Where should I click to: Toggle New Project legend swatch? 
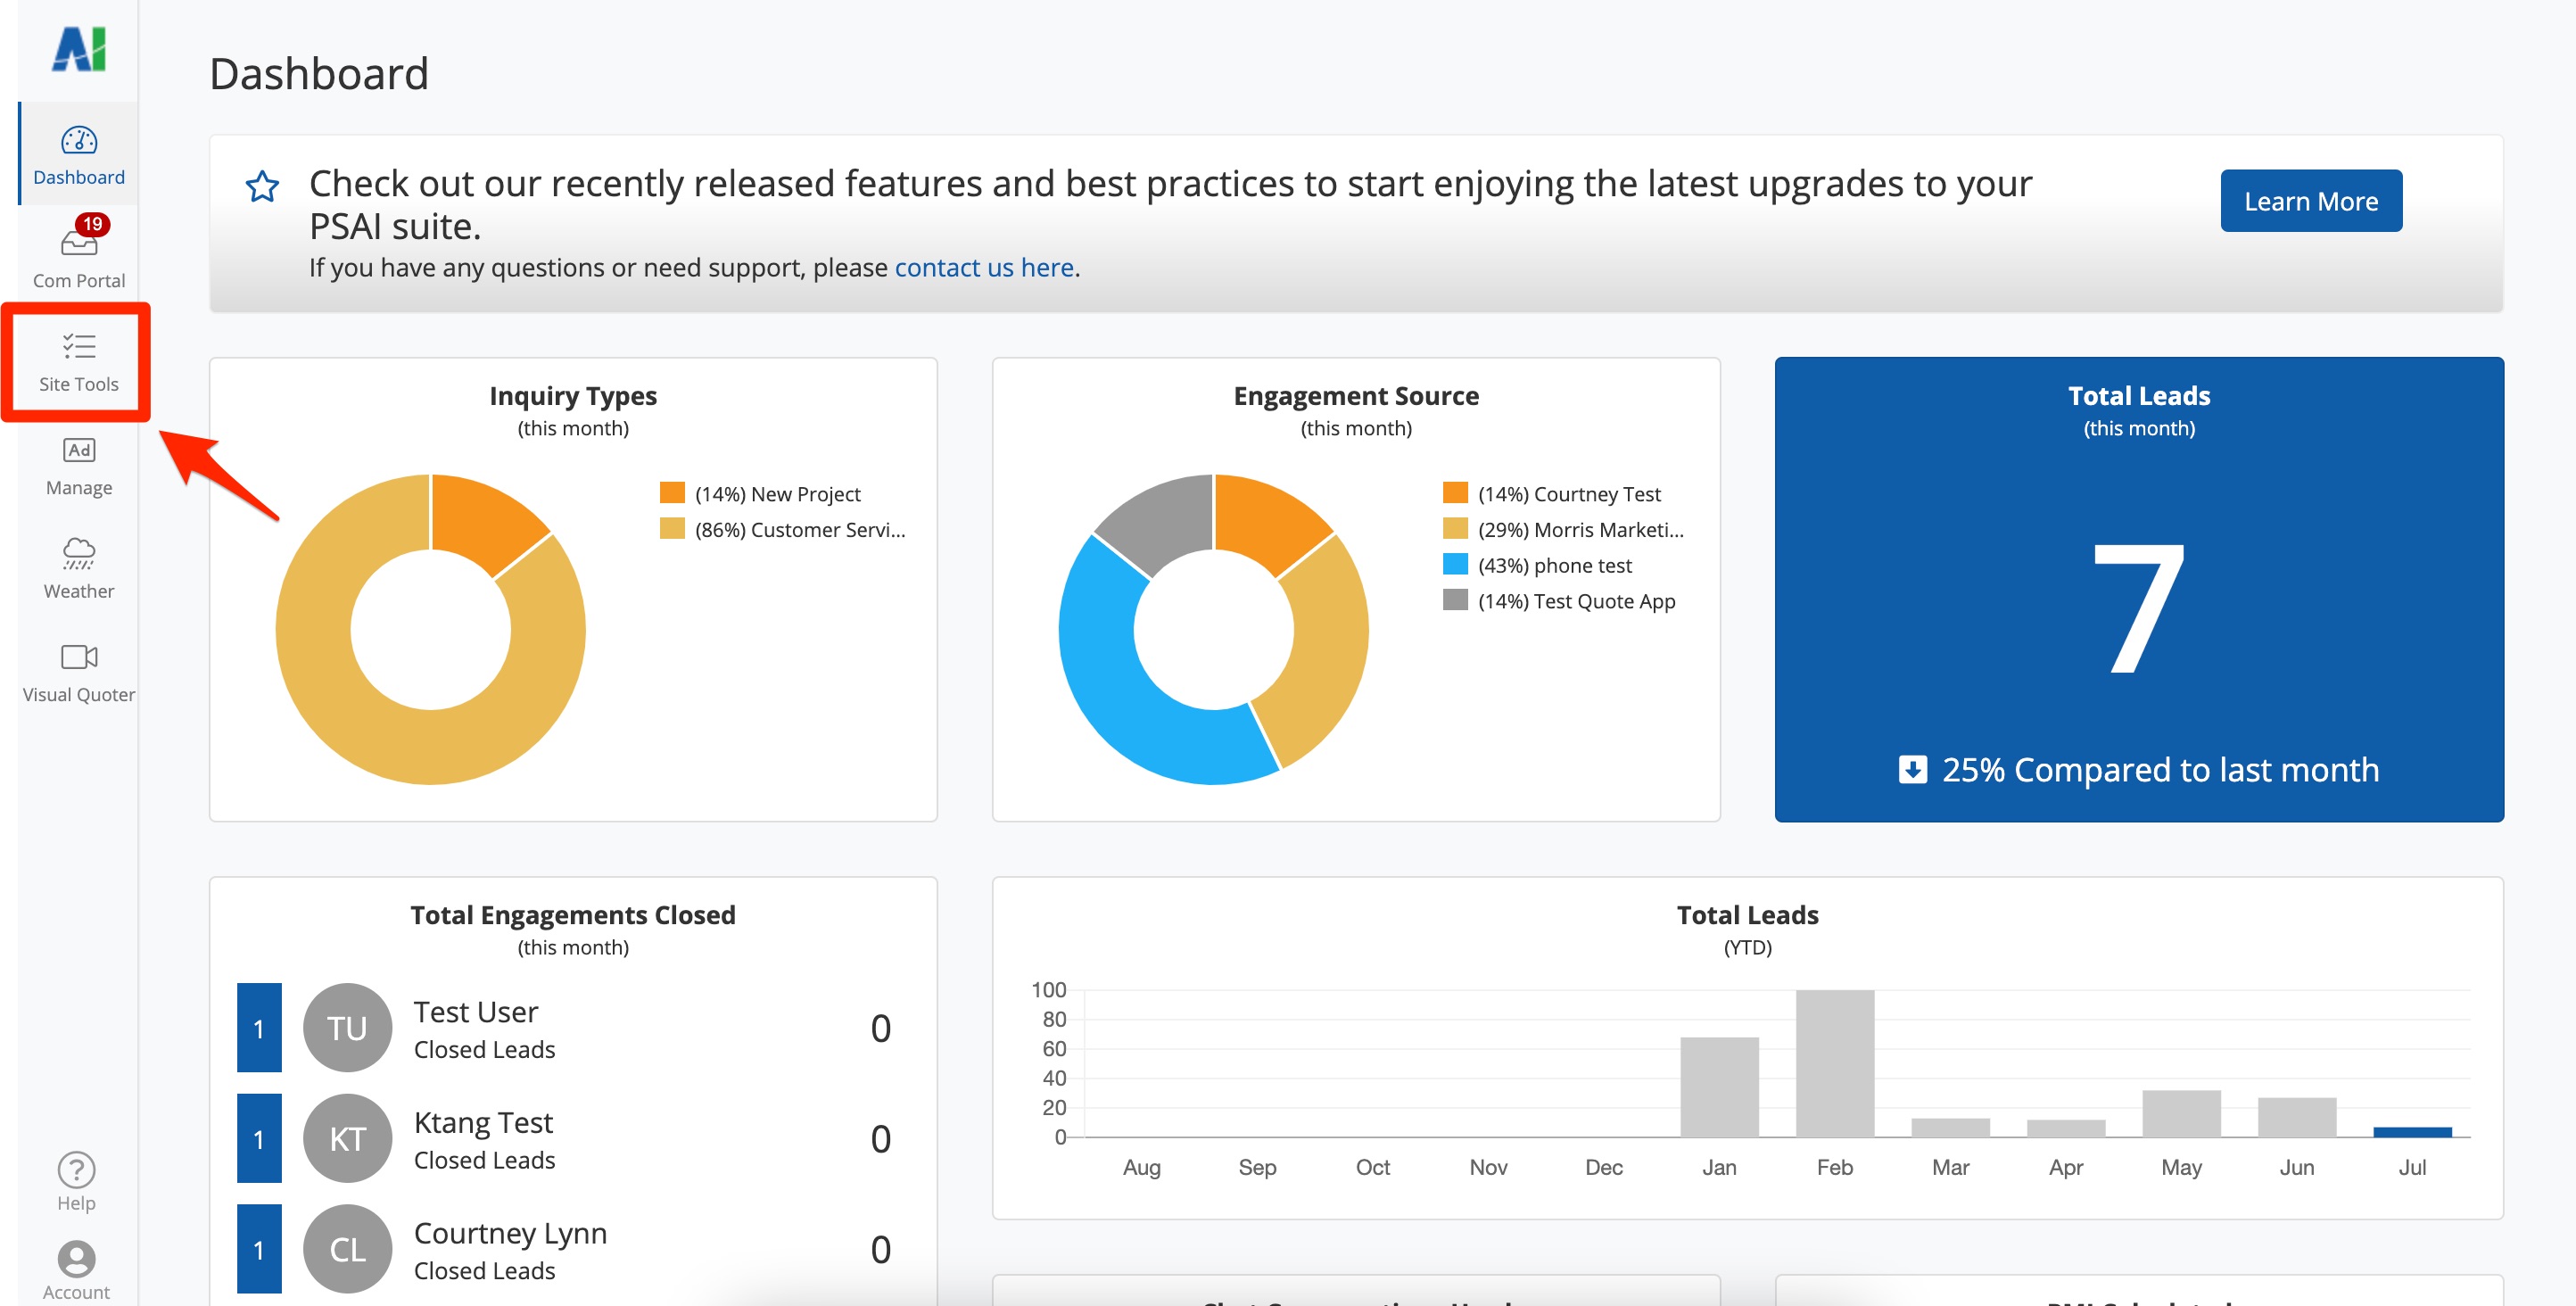[x=672, y=493]
